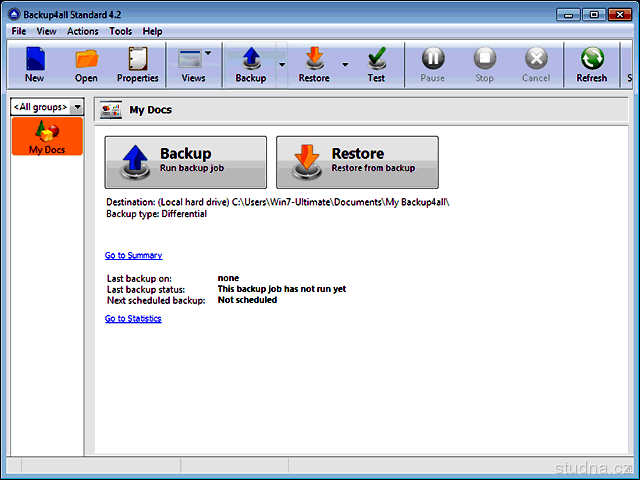
Task: Open the Actions menu
Action: [x=83, y=32]
